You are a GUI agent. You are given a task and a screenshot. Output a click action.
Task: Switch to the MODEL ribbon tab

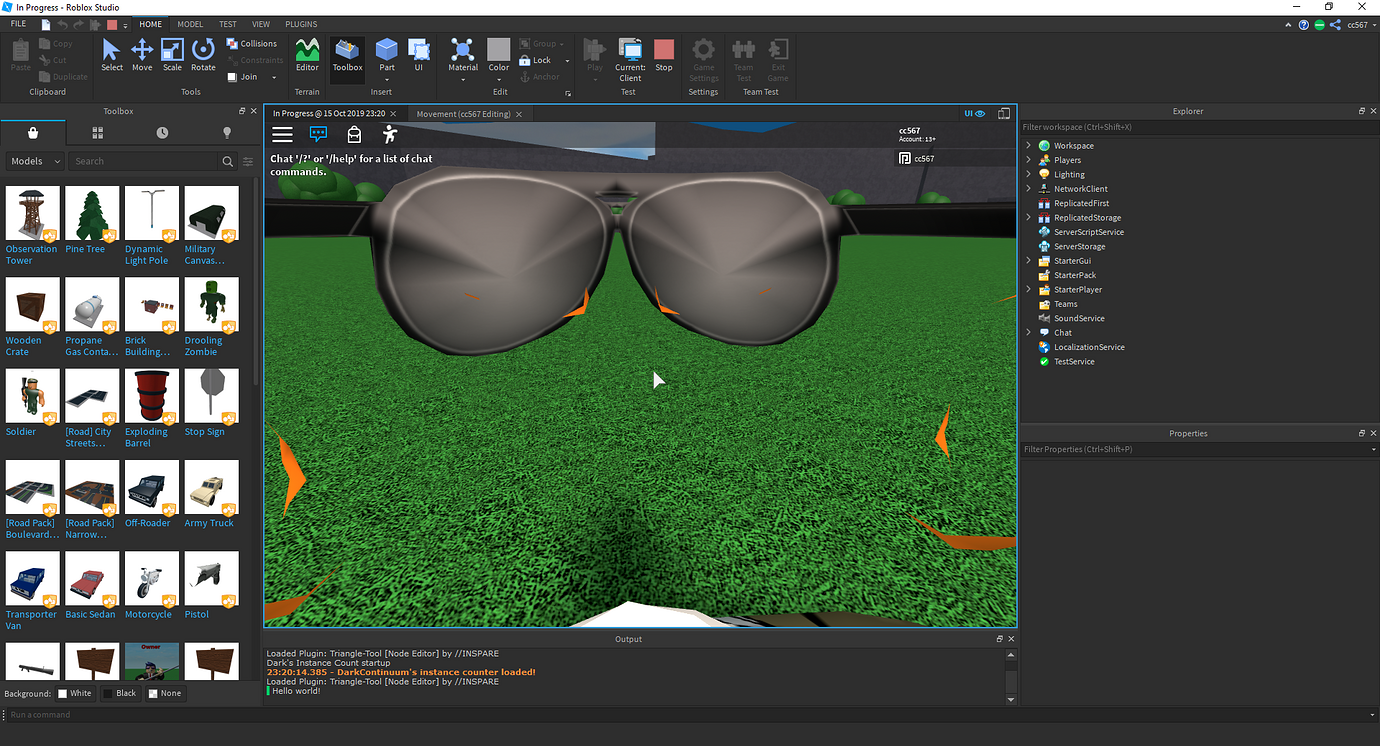190,24
